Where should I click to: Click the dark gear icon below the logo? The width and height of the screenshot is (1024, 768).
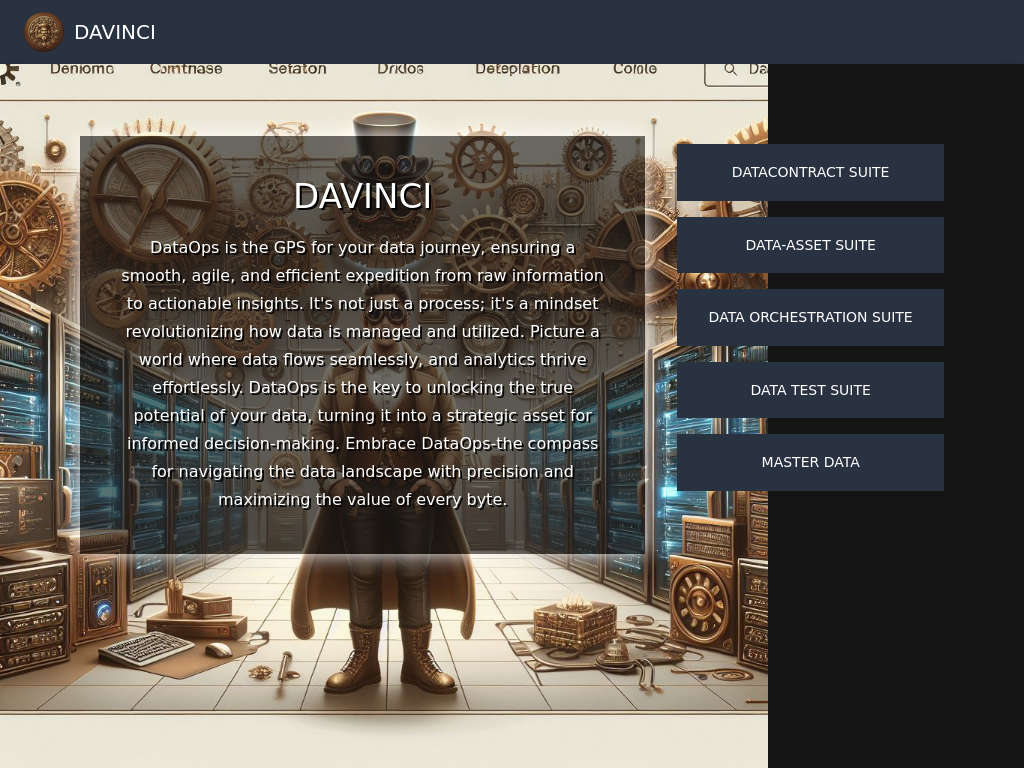pyautogui.click(x=8, y=72)
